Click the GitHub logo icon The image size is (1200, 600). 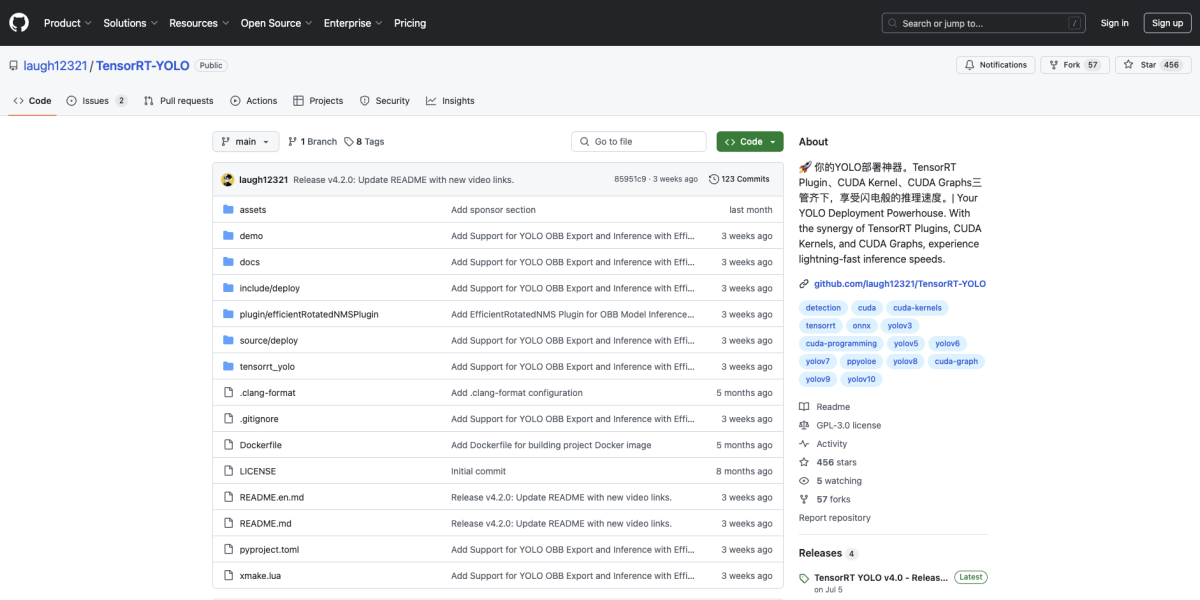(19, 23)
